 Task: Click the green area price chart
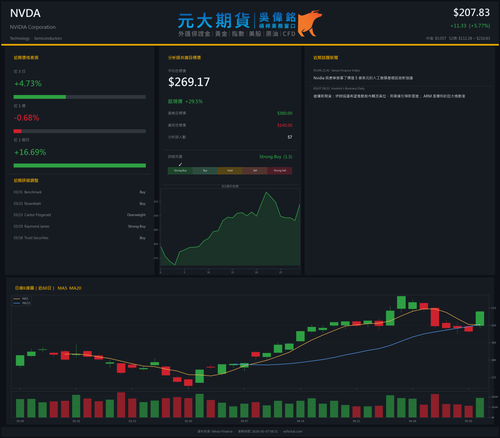(230, 228)
